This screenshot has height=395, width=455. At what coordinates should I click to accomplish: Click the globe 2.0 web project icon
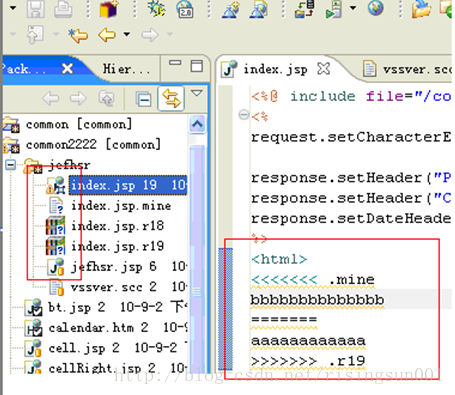tap(185, 8)
